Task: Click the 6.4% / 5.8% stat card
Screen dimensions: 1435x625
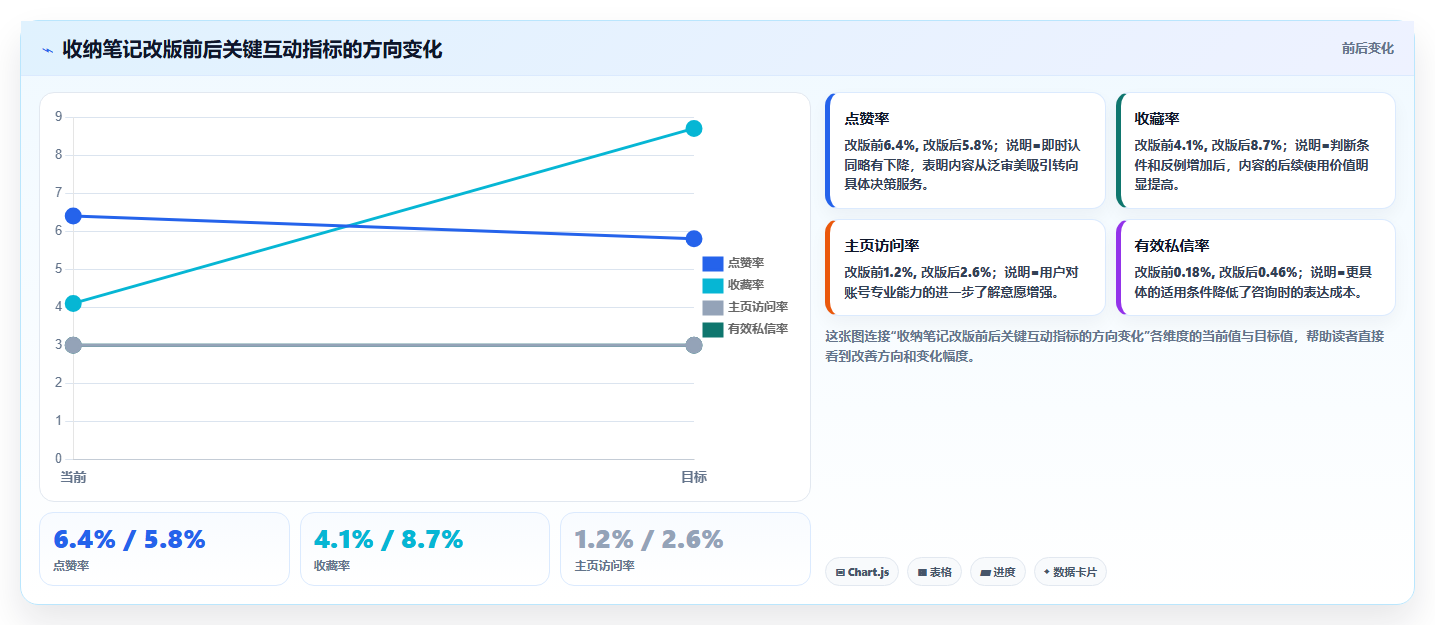Action: 164,549
